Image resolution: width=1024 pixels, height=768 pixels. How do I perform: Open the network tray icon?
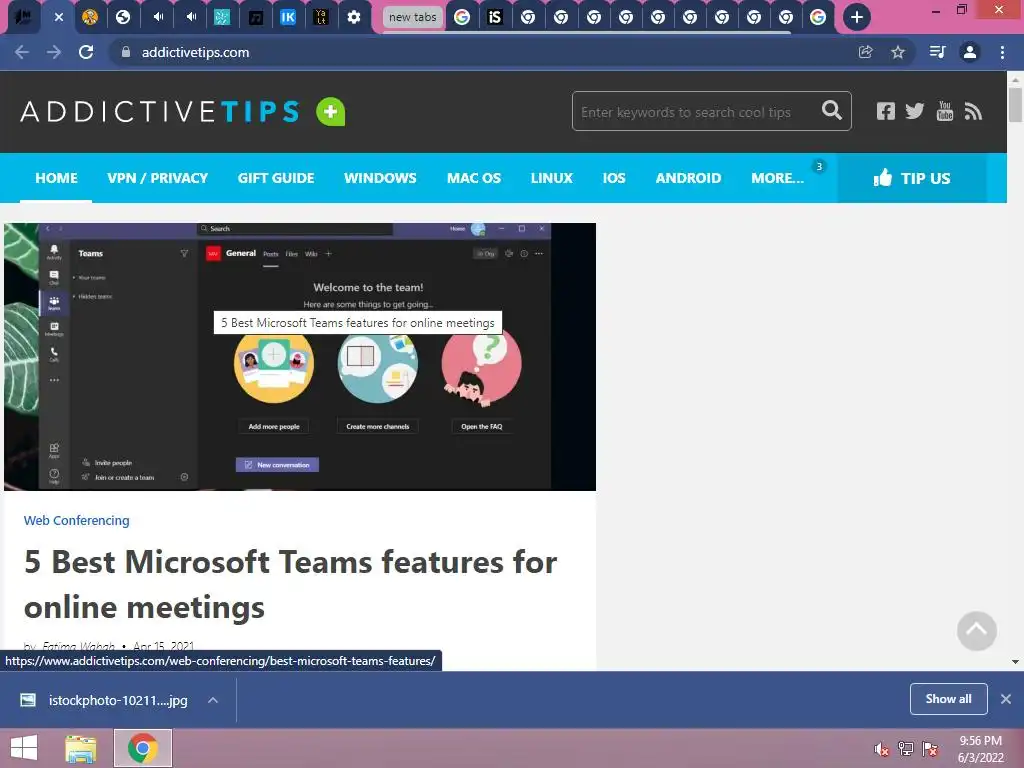pos(906,749)
